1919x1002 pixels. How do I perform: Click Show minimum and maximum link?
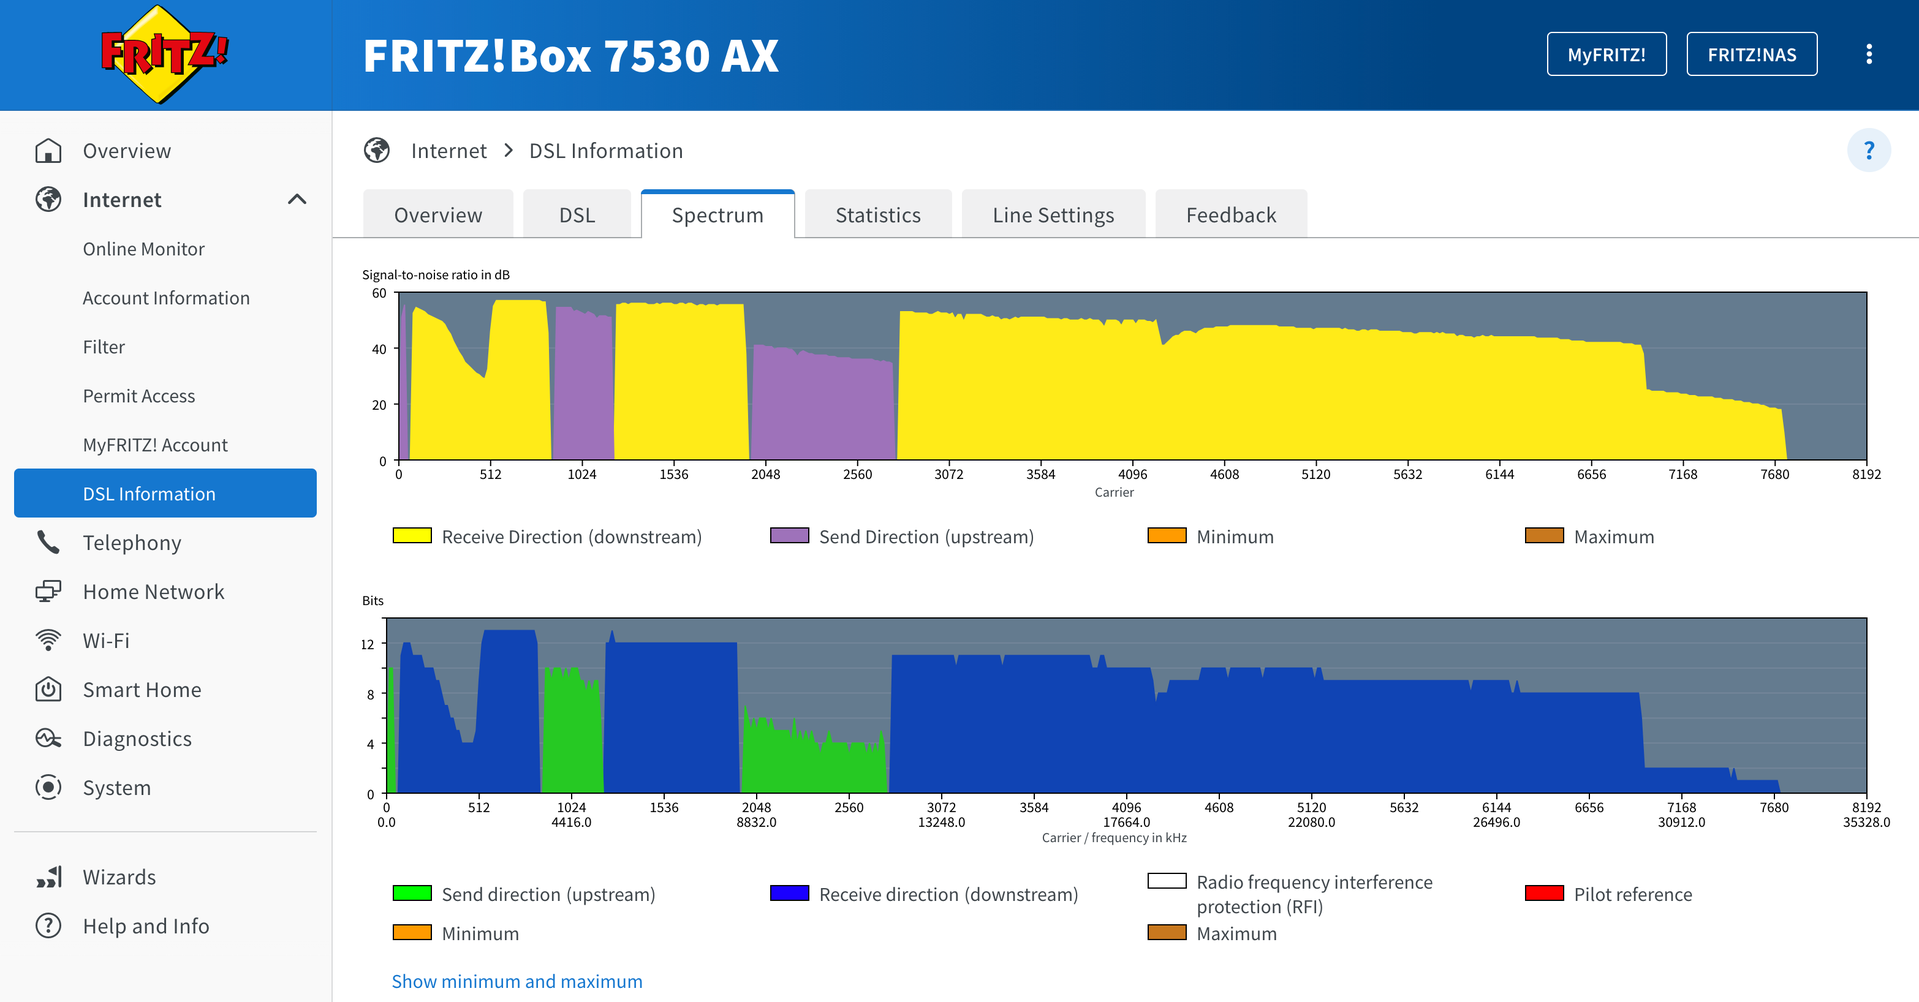(516, 981)
